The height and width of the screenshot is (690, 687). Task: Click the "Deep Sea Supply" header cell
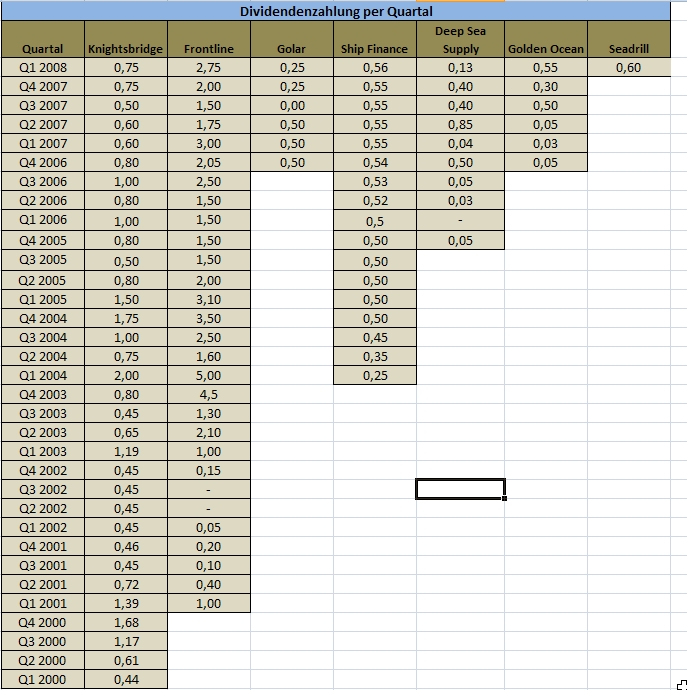tap(461, 39)
